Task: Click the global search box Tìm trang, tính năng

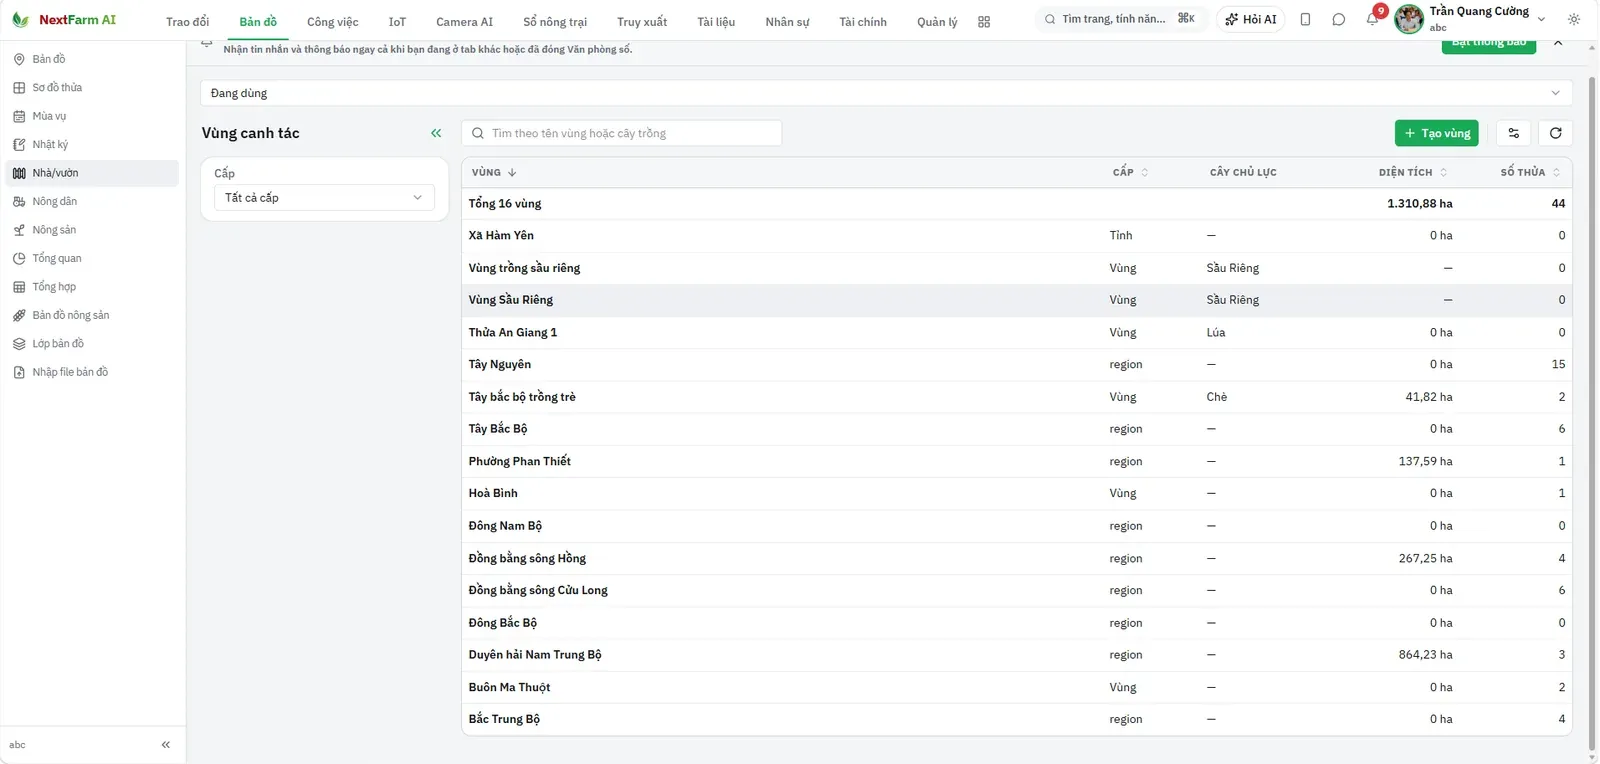Action: [1121, 19]
